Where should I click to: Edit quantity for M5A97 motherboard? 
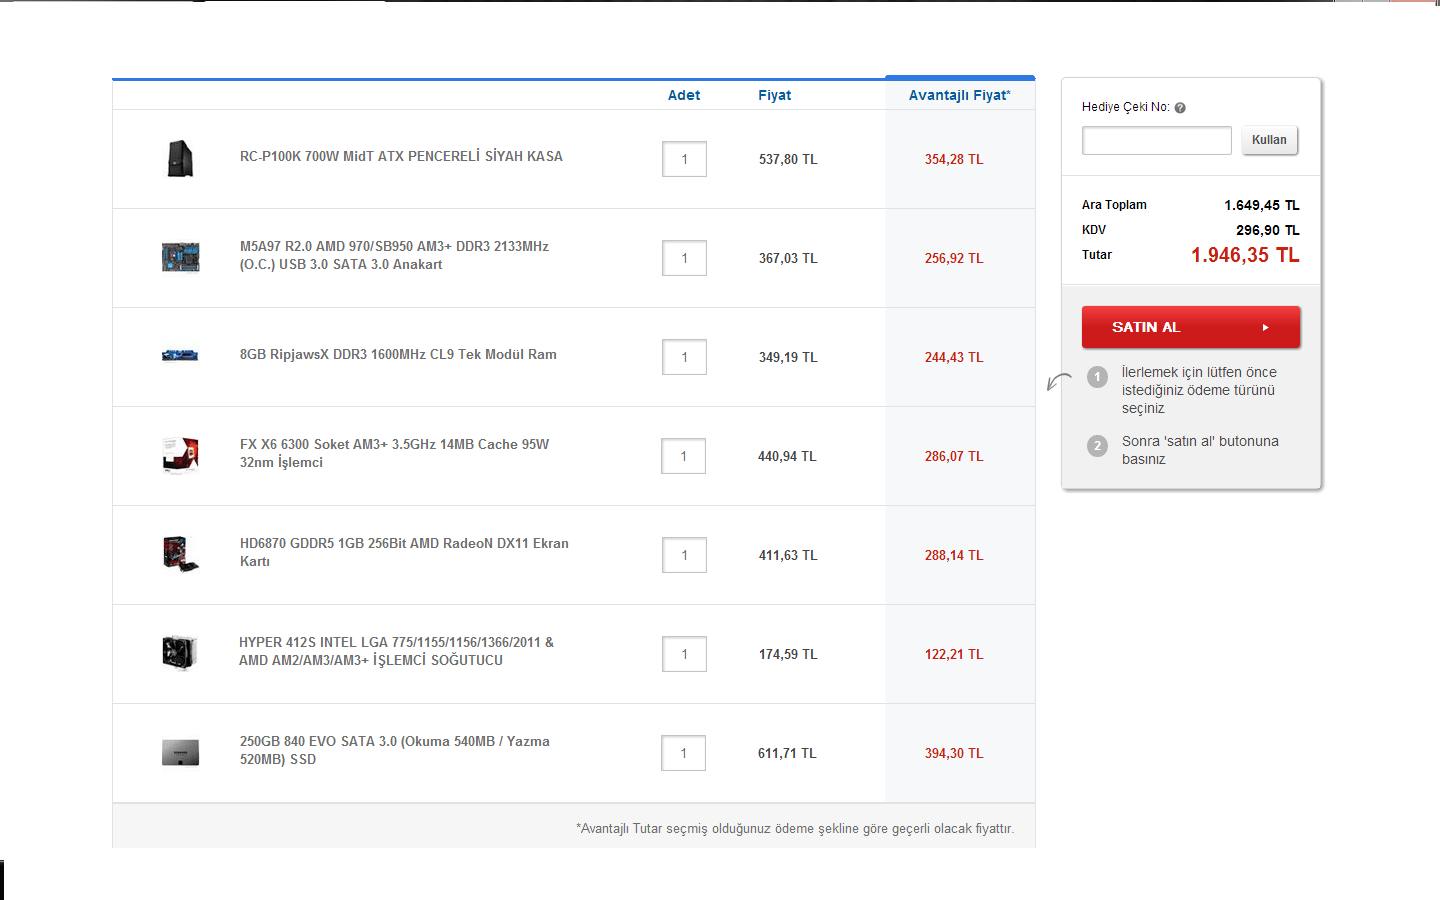684,258
